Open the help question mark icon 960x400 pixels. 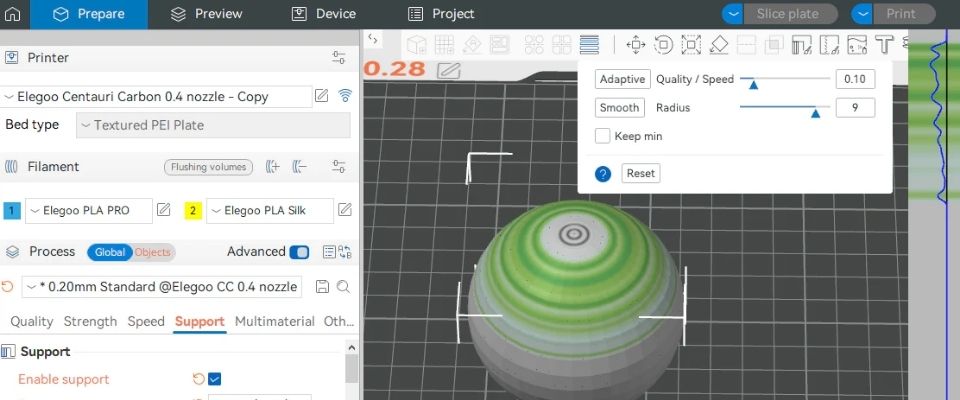pyautogui.click(x=603, y=174)
